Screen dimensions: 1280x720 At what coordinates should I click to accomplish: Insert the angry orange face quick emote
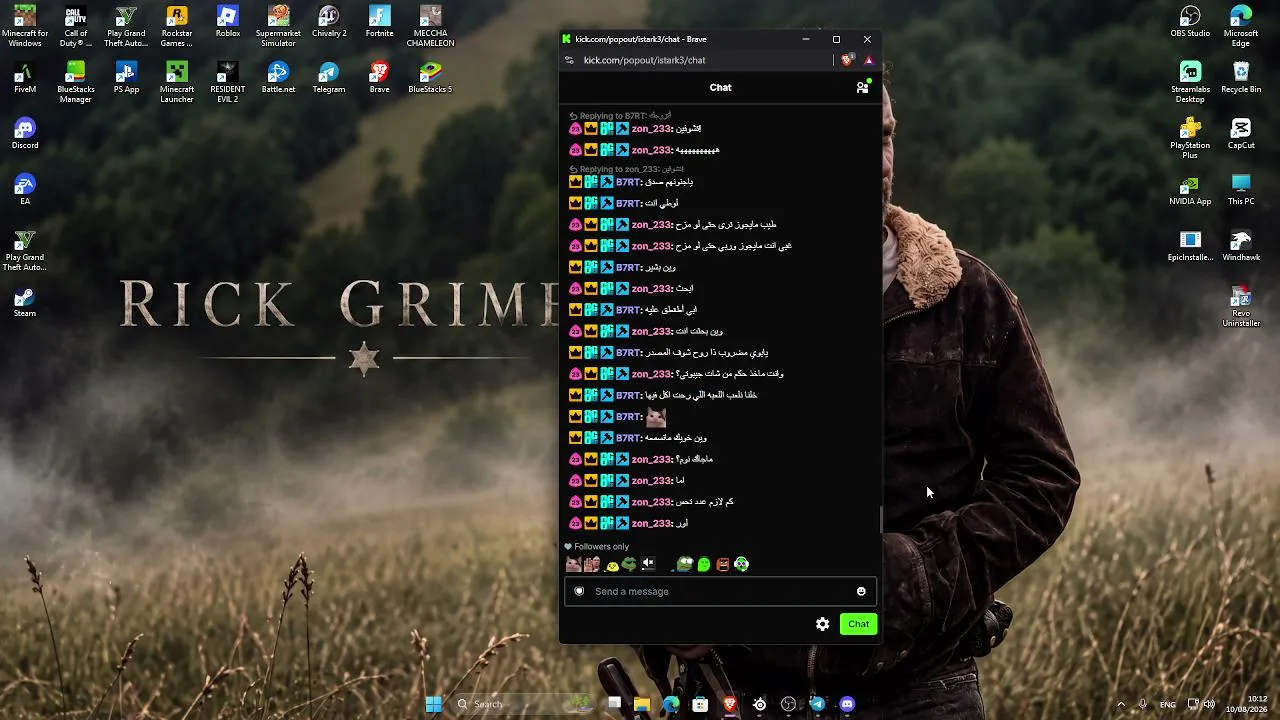coord(722,564)
